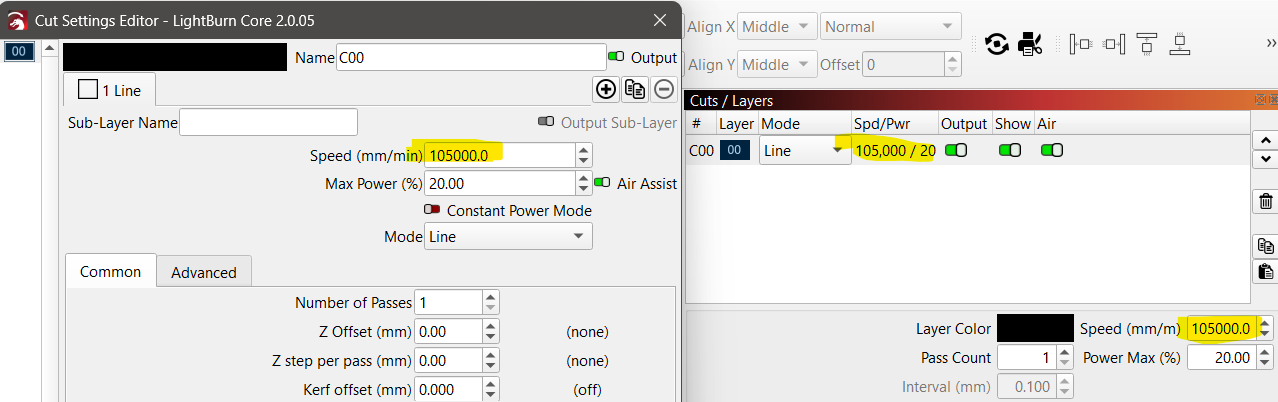Image resolution: width=1278 pixels, height=402 pixels.
Task: Enable Constant Power Mode
Action: click(x=432, y=210)
